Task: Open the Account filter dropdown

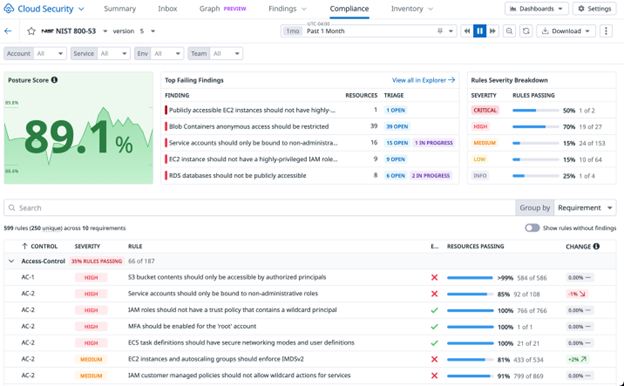Action: [35, 53]
